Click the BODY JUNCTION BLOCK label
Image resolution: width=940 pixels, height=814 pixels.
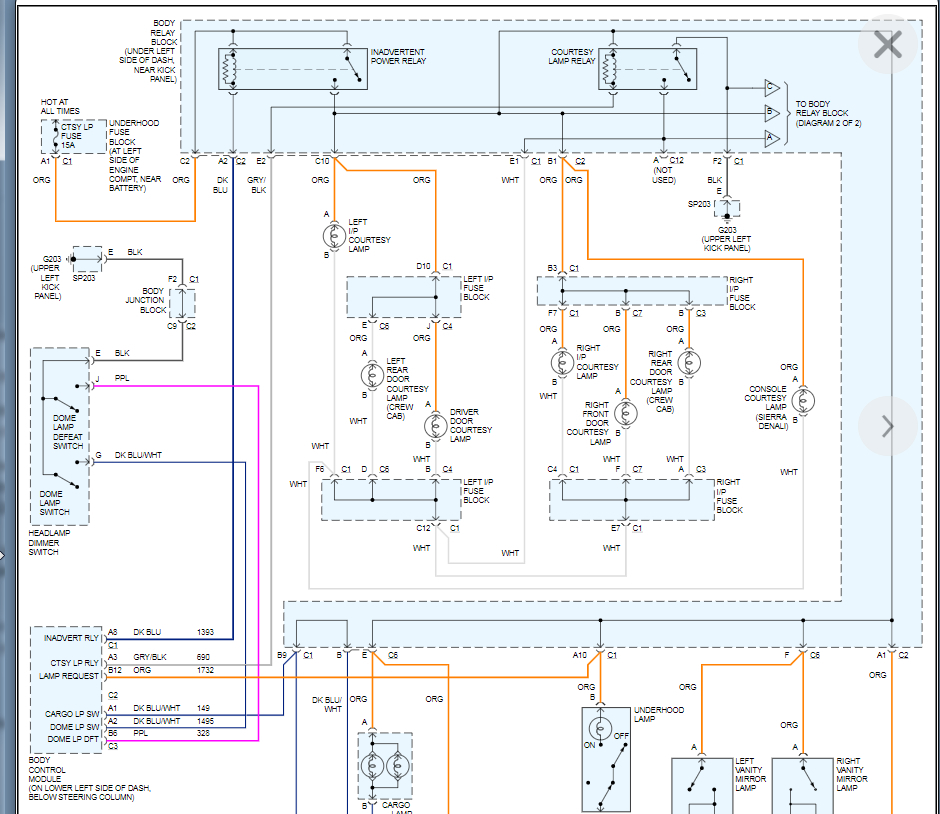click(x=145, y=300)
